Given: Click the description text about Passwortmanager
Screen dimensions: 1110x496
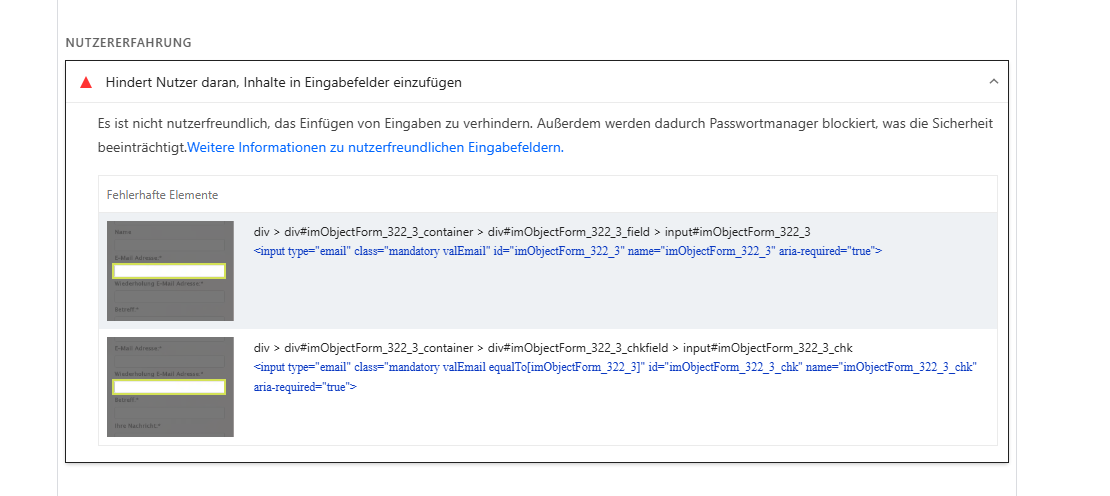Looking at the screenshot, I should [x=545, y=136].
